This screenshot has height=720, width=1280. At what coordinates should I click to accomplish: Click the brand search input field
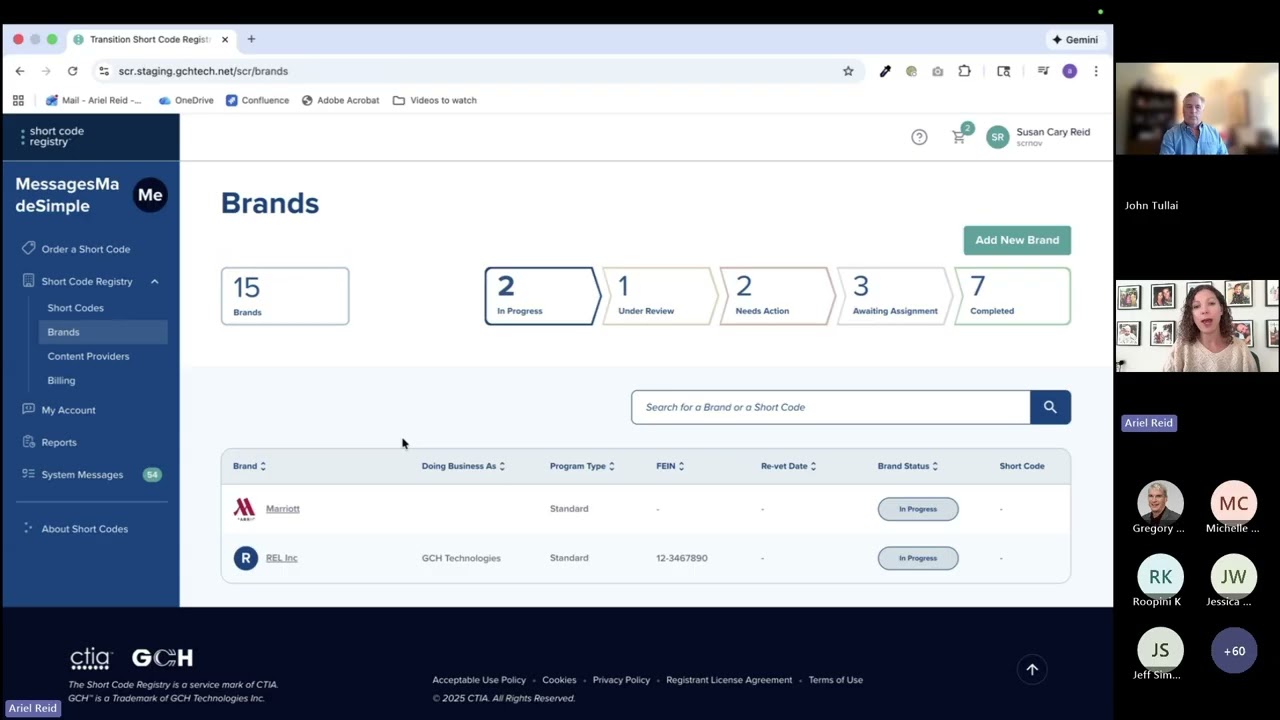(831, 407)
